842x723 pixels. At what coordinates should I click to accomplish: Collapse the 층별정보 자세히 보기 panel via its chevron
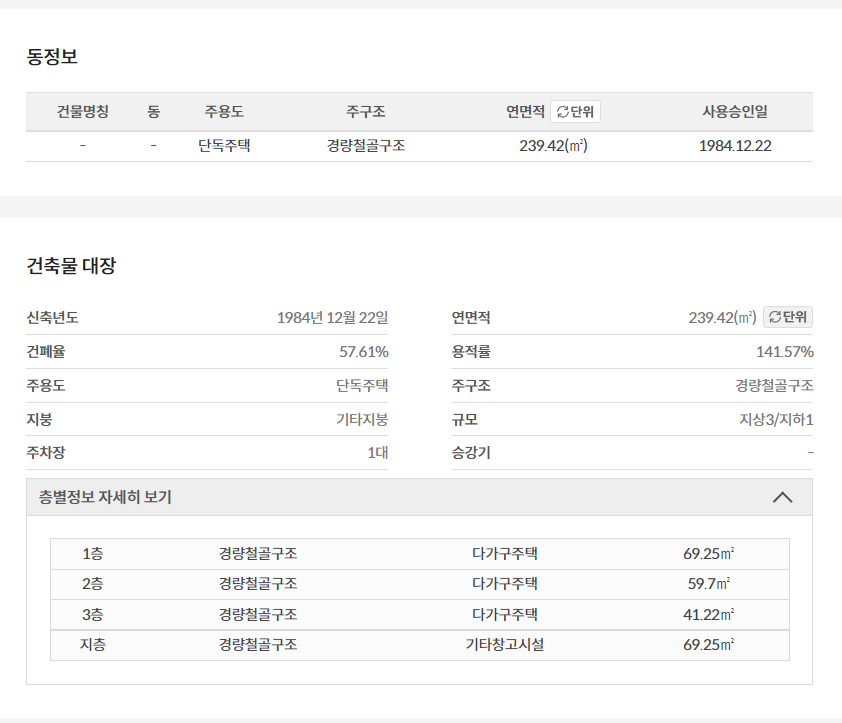click(x=782, y=497)
